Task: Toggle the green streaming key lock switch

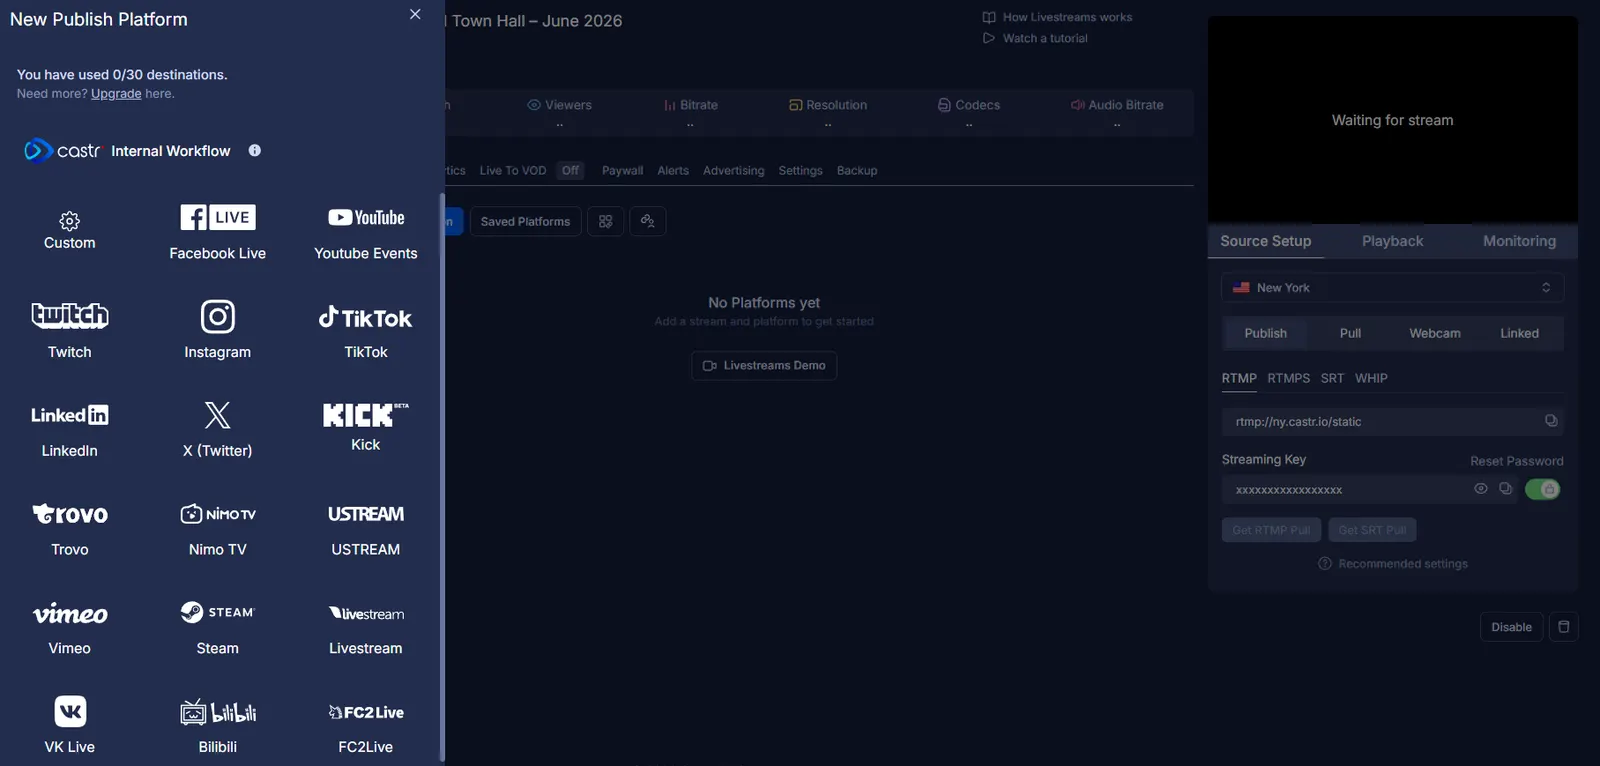Action: click(1542, 489)
